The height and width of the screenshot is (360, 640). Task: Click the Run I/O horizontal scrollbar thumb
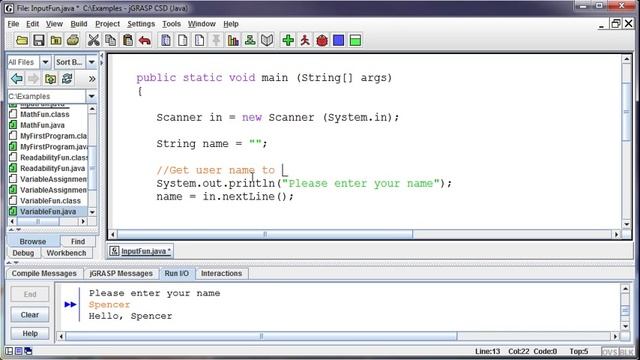coord(261,336)
